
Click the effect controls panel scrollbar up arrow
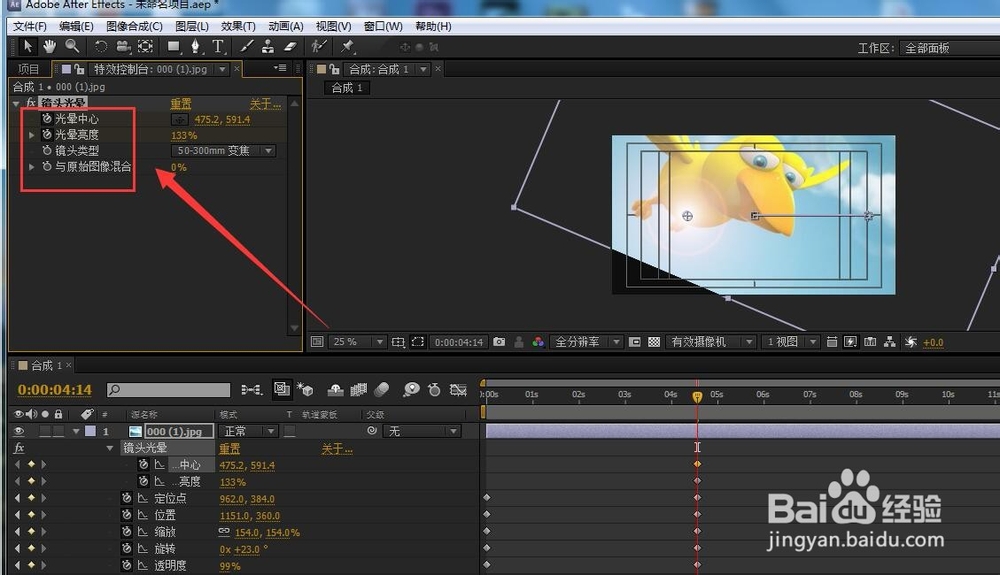[x=295, y=103]
